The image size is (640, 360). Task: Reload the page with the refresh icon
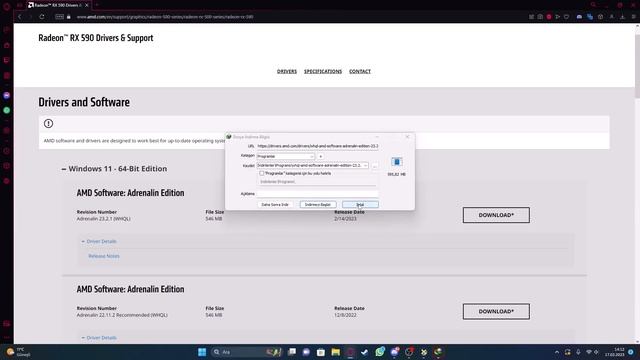(x=42, y=17)
